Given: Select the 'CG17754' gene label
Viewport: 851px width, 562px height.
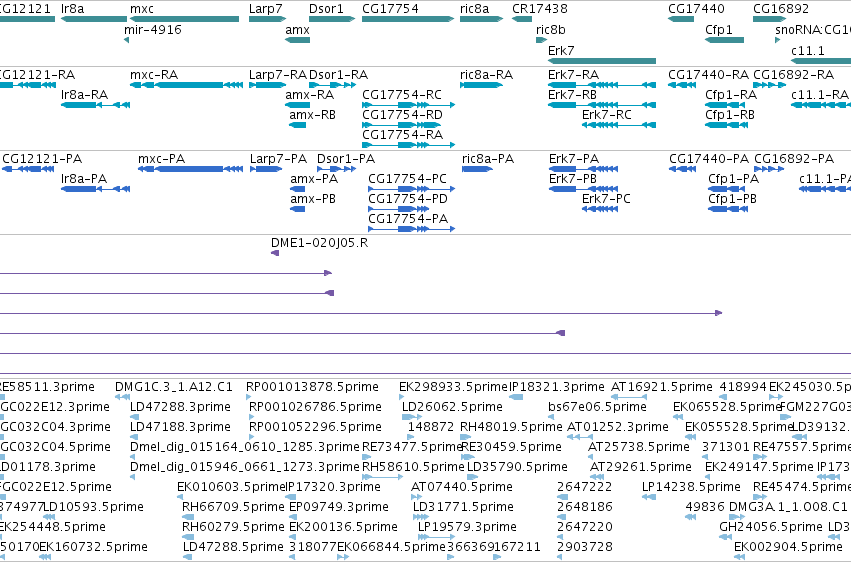Looking at the screenshot, I should [390, 9].
